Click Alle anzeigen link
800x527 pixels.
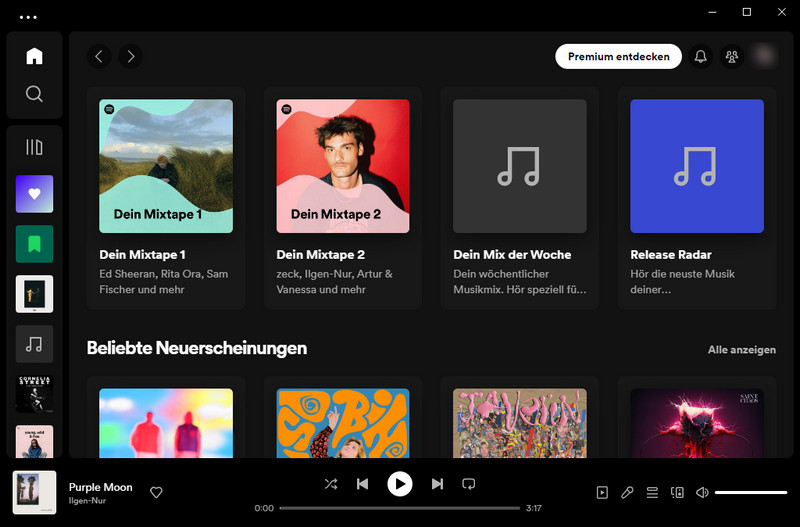click(742, 350)
